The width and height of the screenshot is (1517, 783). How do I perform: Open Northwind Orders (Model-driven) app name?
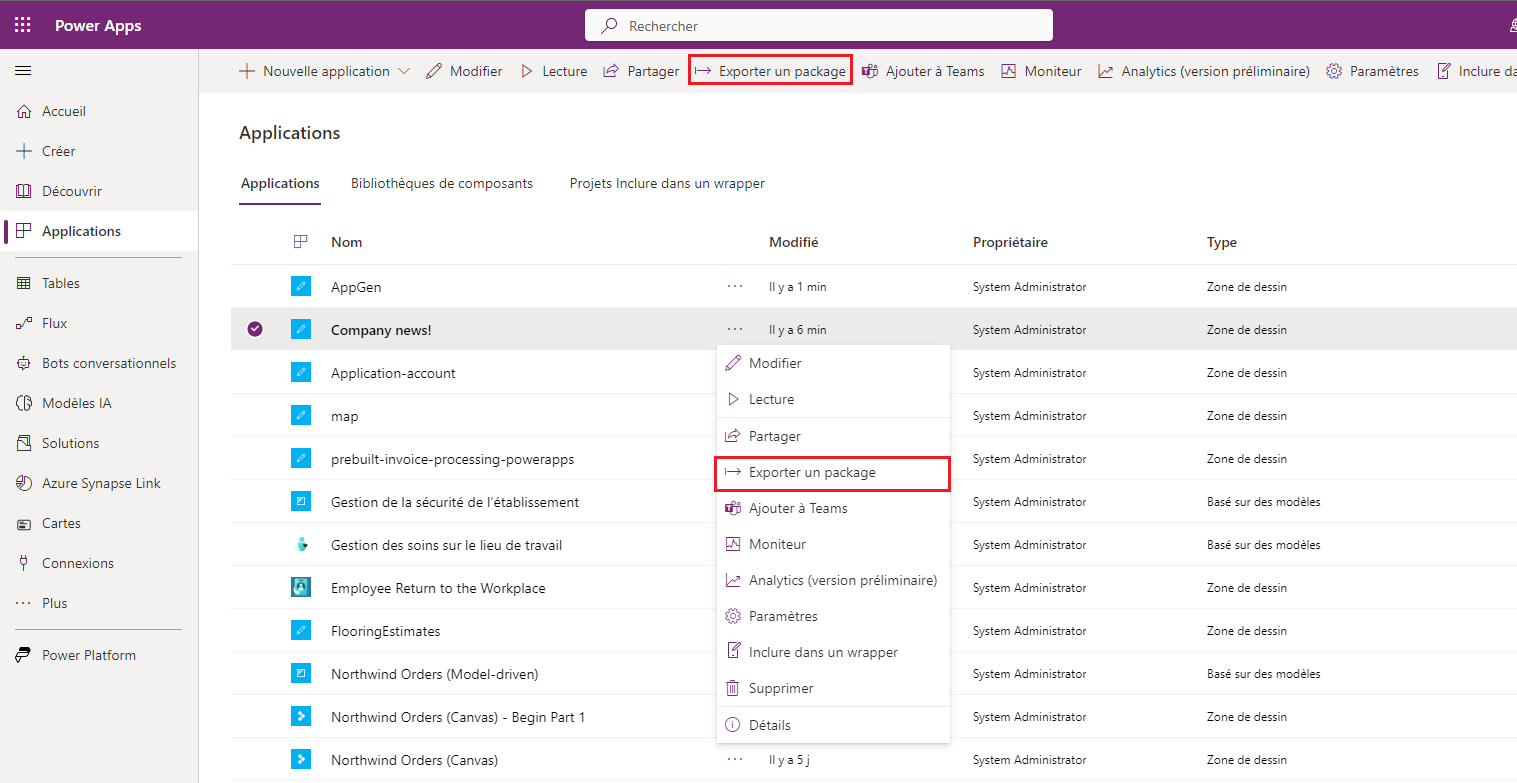[434, 674]
